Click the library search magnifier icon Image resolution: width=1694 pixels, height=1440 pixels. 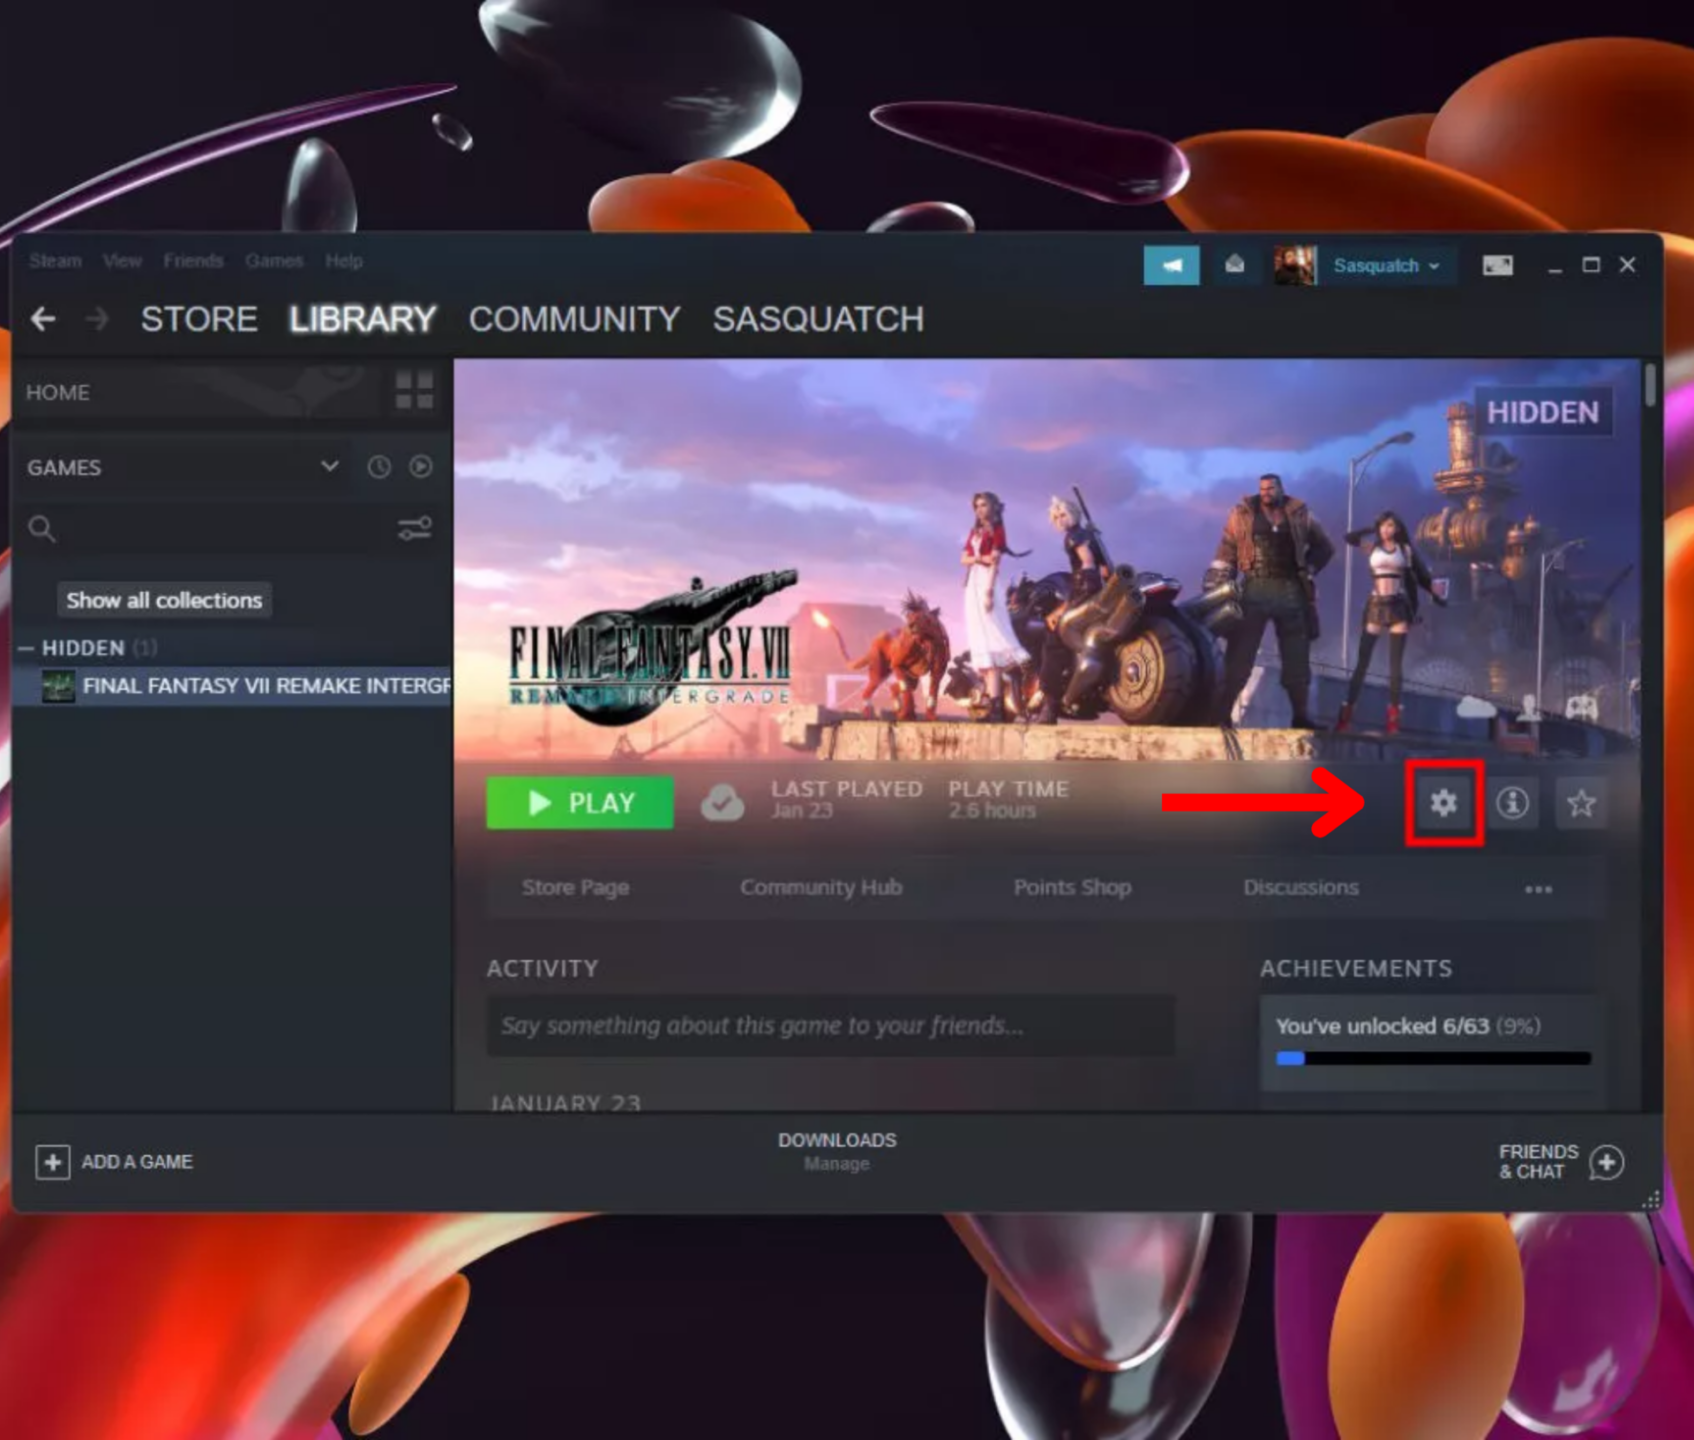pos(42,529)
